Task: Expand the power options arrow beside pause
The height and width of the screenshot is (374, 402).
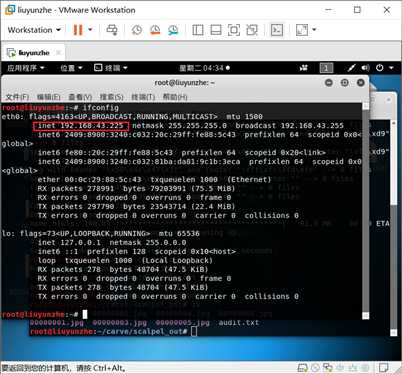Action: click(x=90, y=30)
